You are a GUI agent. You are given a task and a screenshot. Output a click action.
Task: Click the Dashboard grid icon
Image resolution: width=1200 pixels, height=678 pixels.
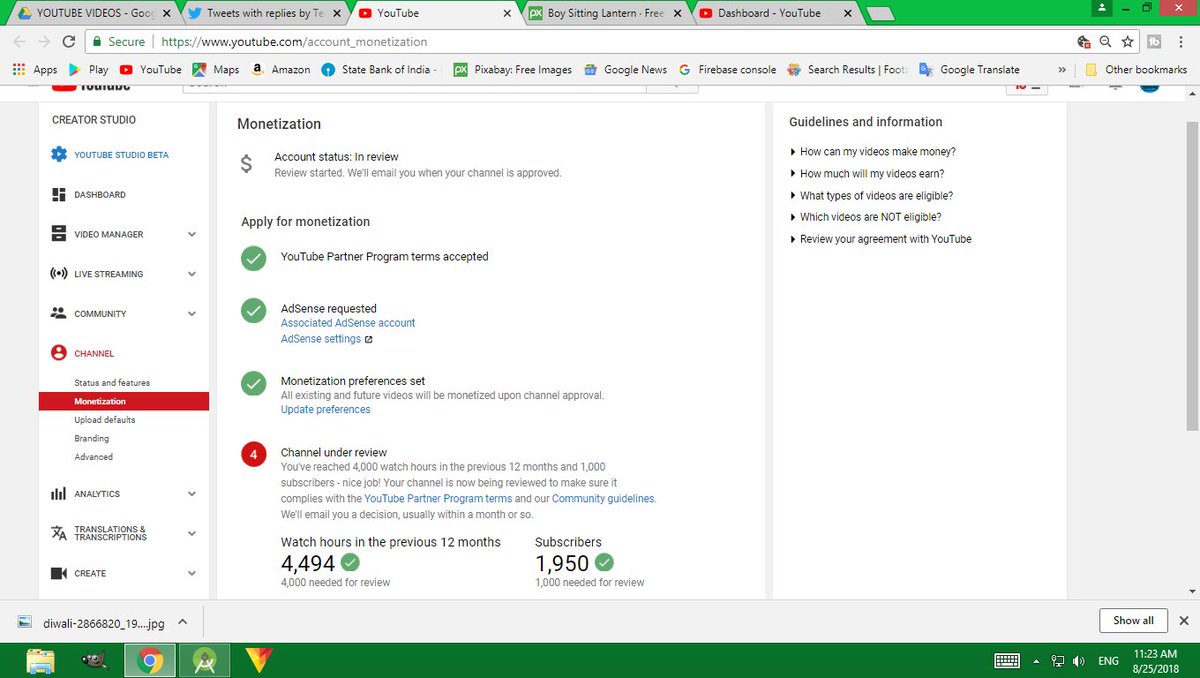click(58, 194)
